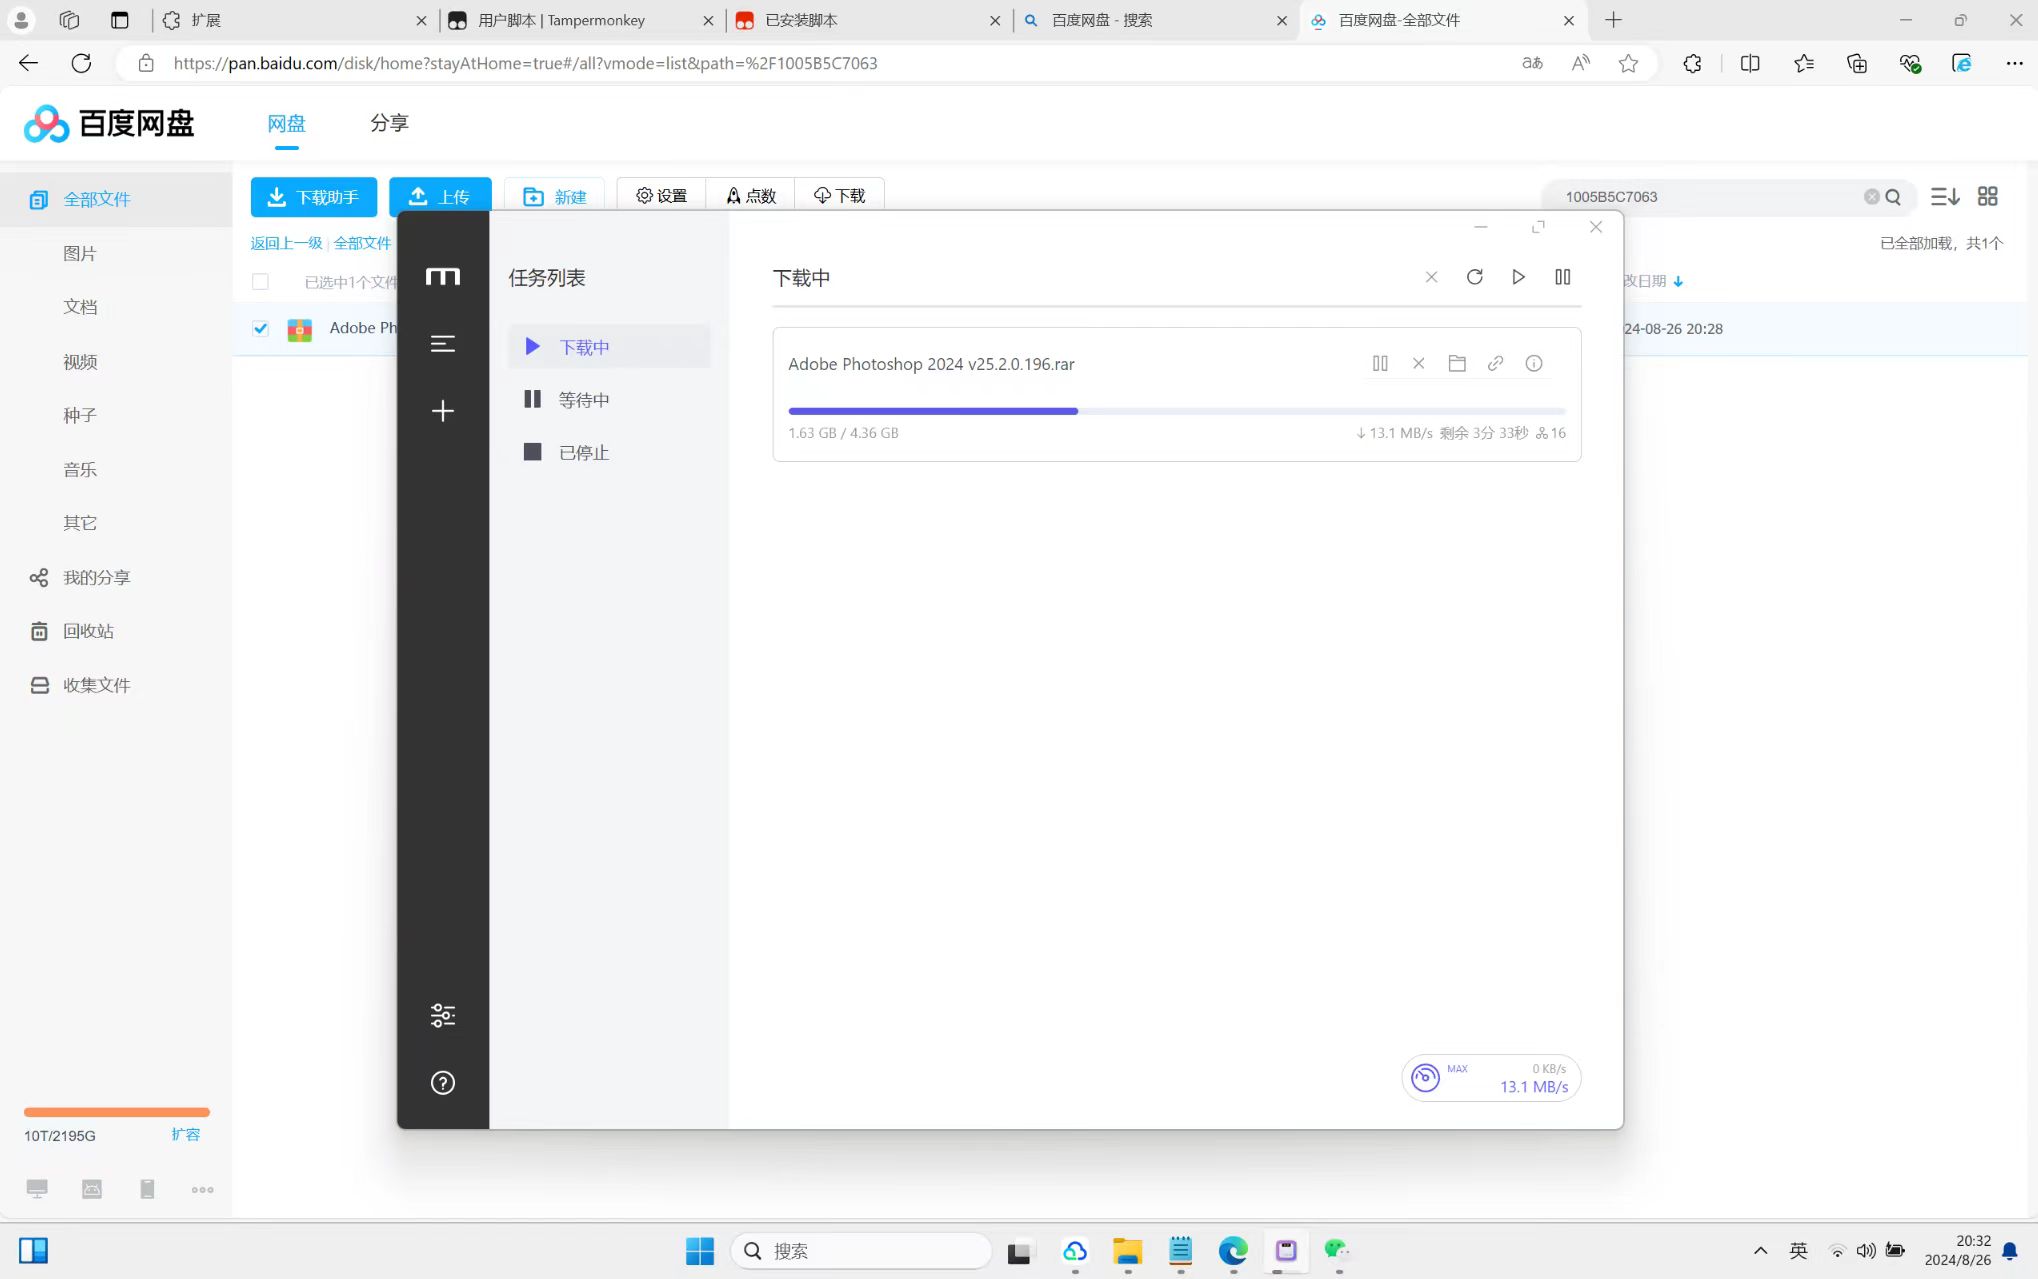
Task: Tick the select-all files checkbox
Action: (x=261, y=282)
